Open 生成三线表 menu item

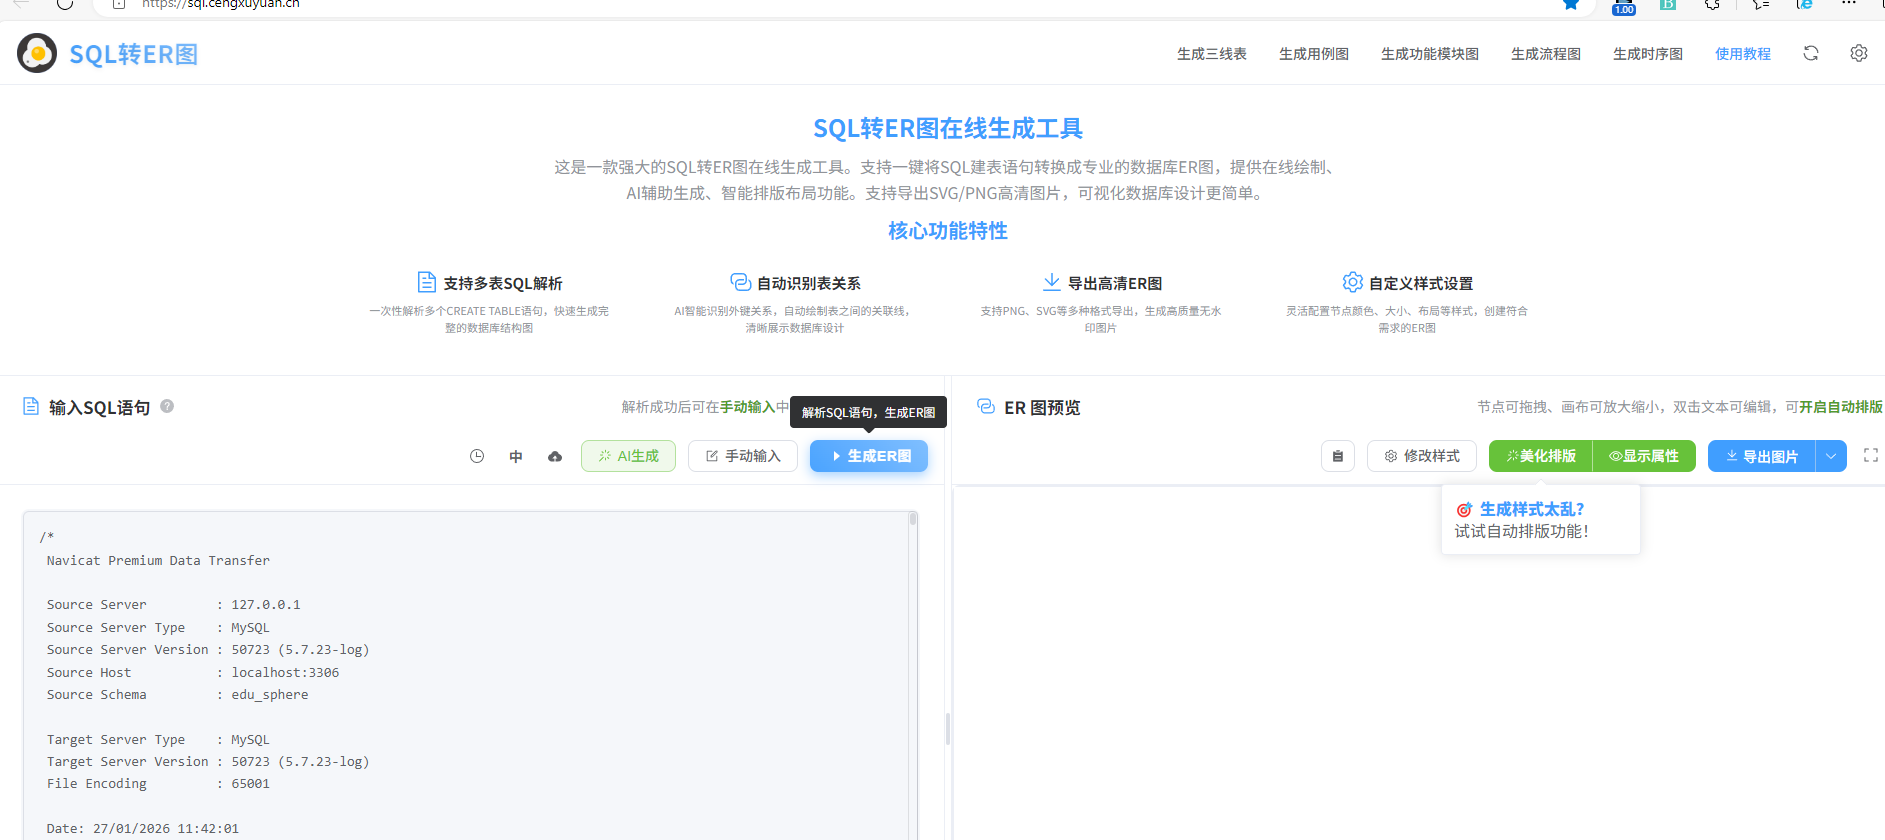1211,54
